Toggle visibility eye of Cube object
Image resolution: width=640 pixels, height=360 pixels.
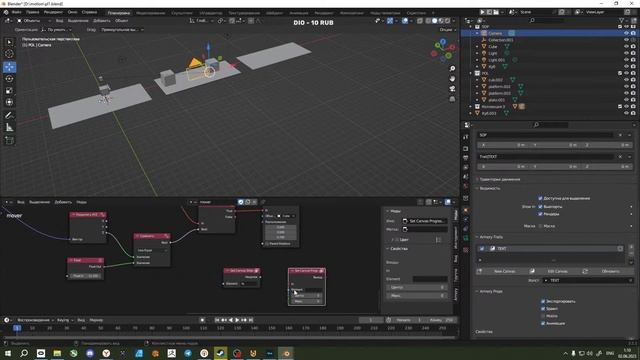[x=626, y=47]
